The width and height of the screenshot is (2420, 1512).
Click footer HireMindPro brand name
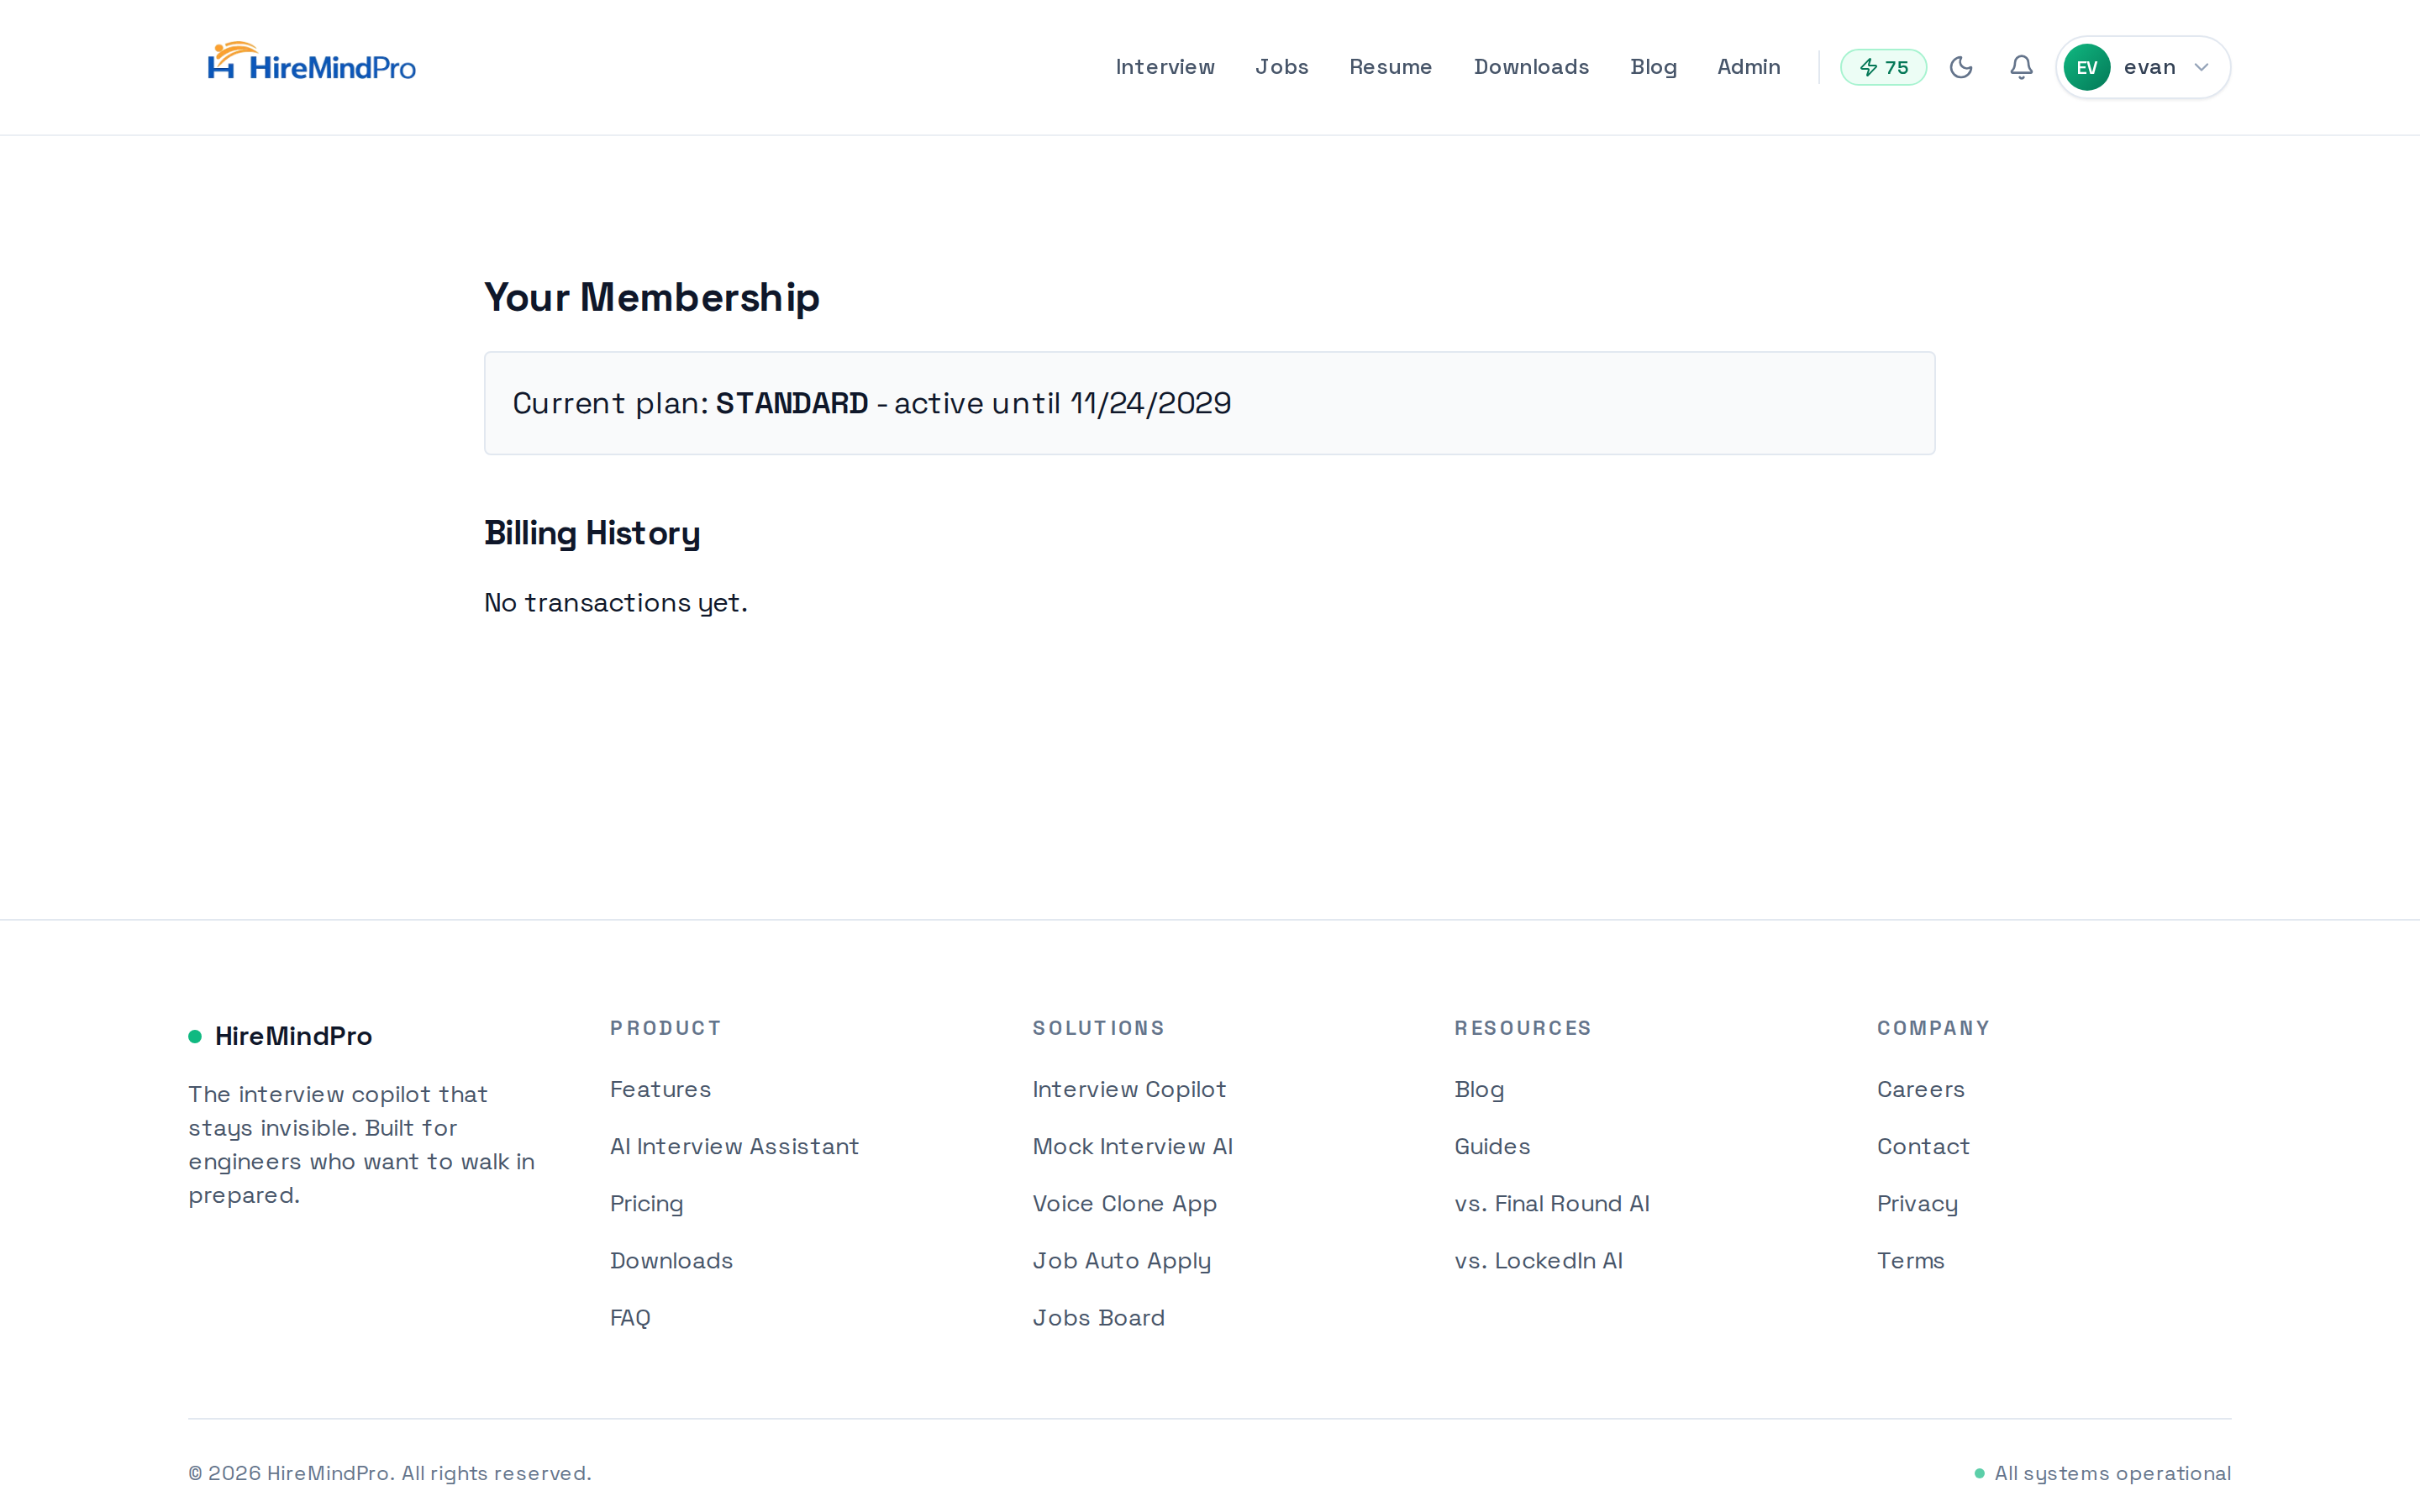293,1036
